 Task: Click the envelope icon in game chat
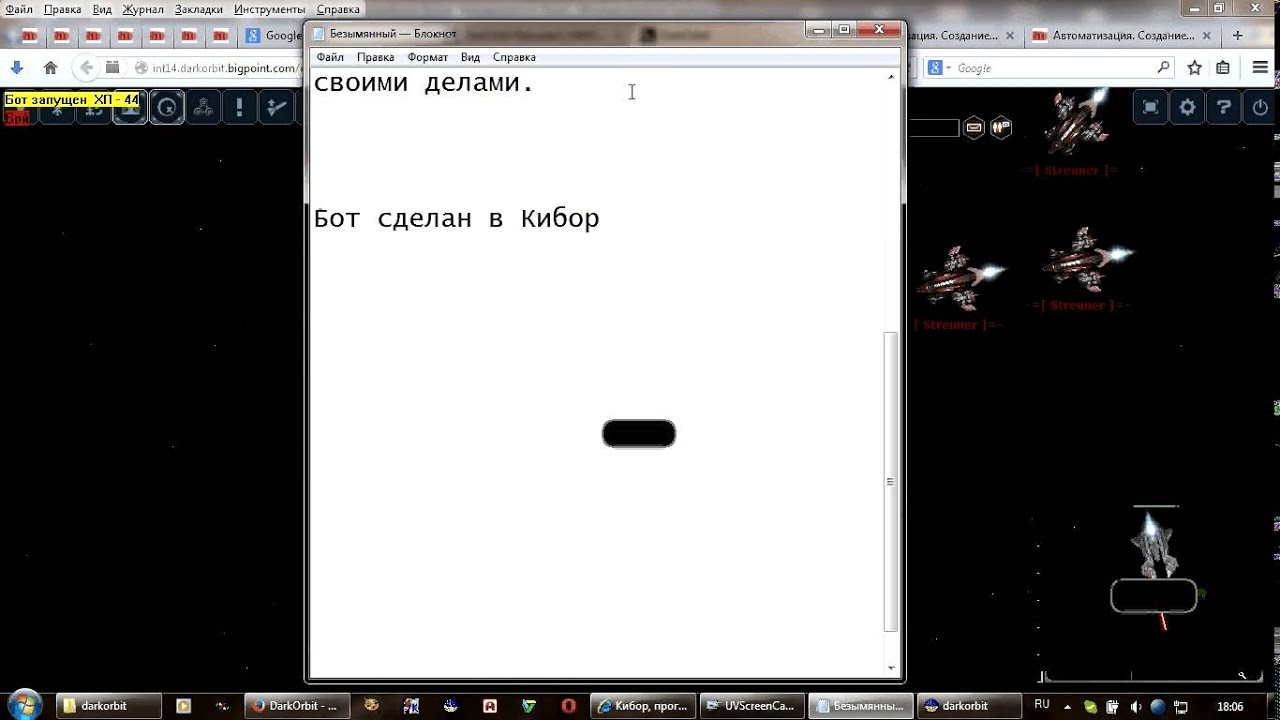click(974, 128)
